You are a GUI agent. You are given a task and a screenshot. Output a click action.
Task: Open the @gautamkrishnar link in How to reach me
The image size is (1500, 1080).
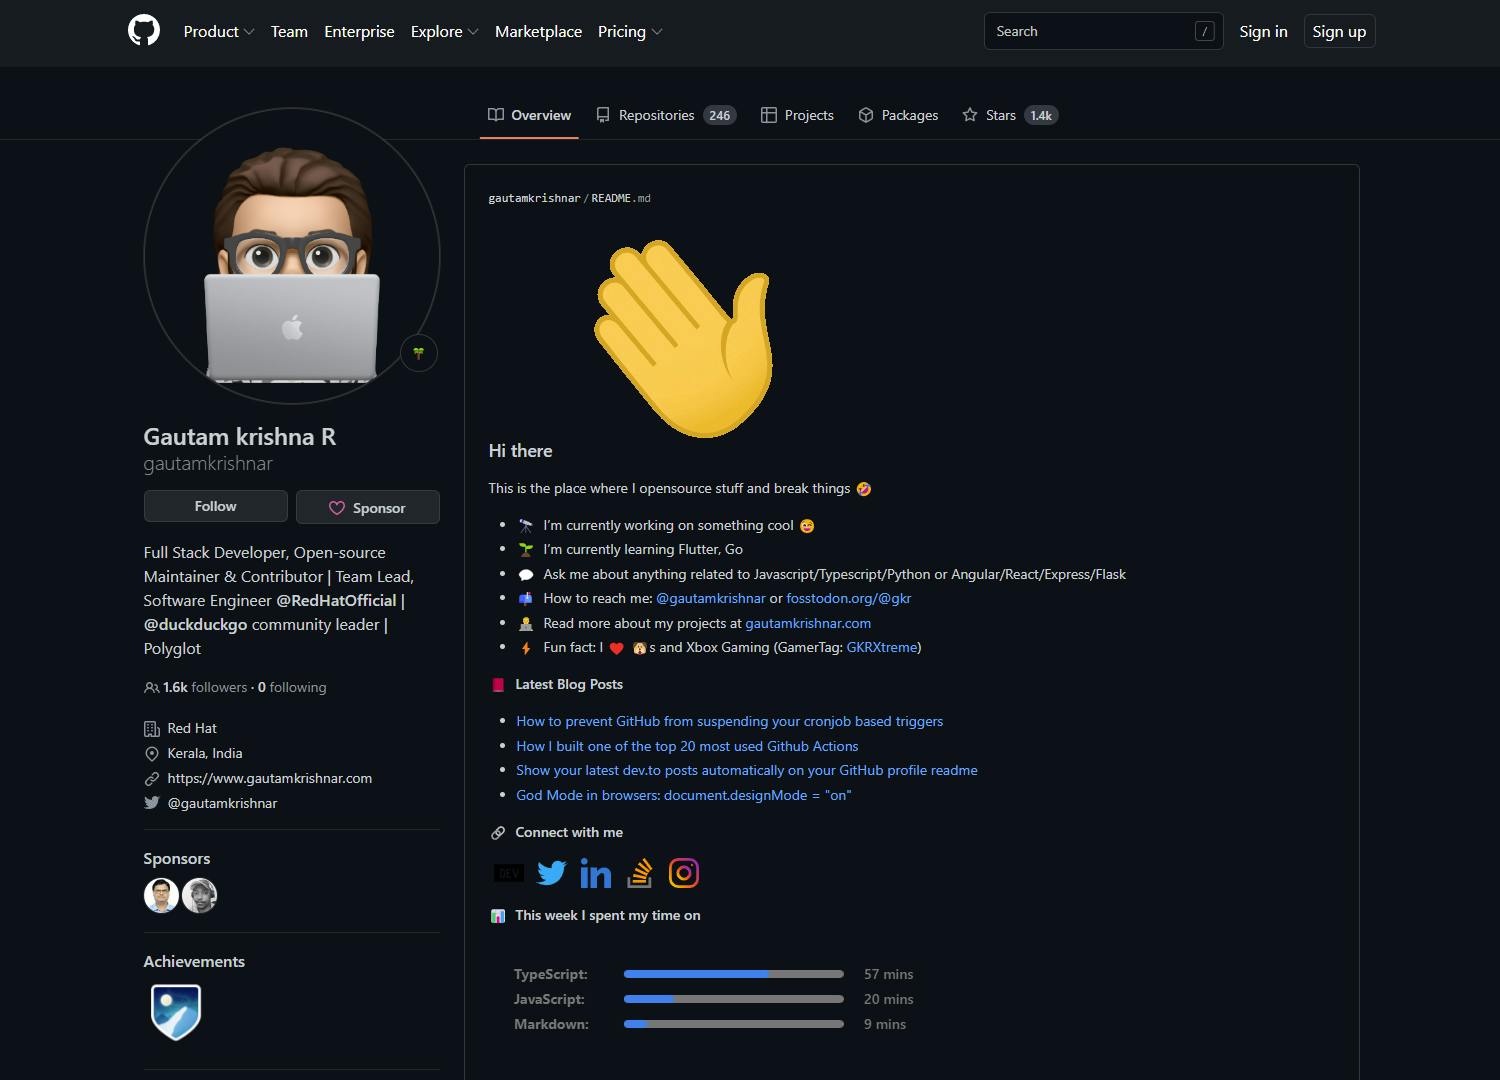(x=711, y=598)
